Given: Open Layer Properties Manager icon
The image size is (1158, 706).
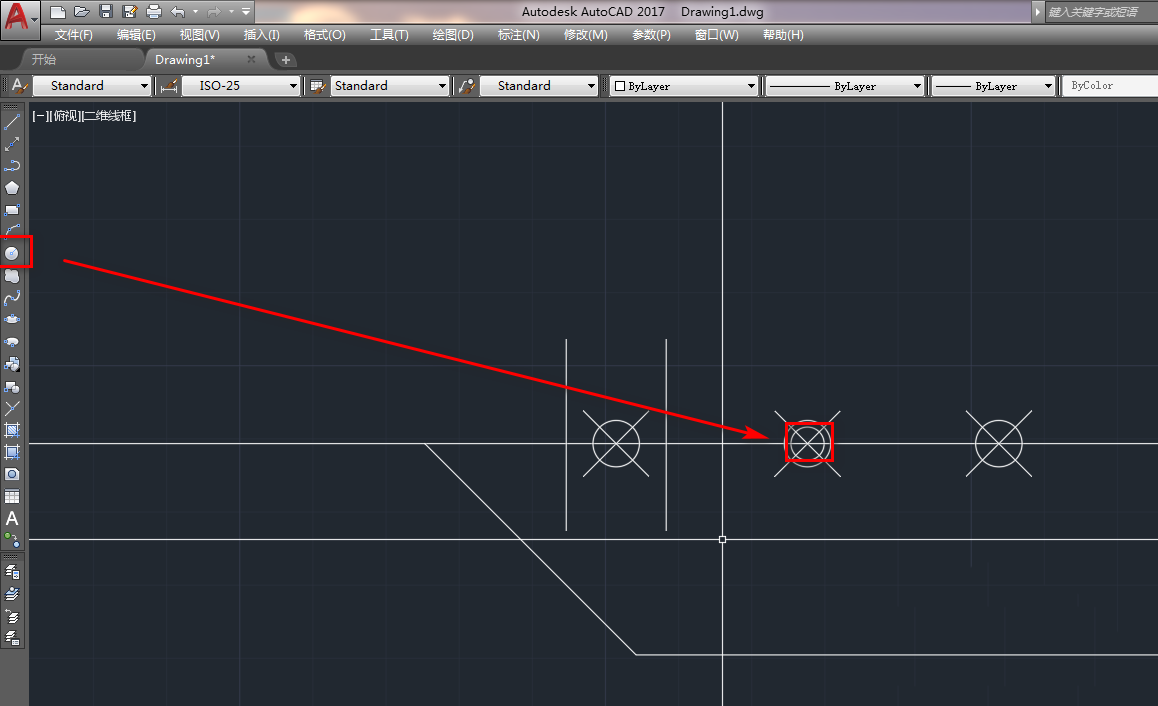Looking at the screenshot, I should (12, 572).
